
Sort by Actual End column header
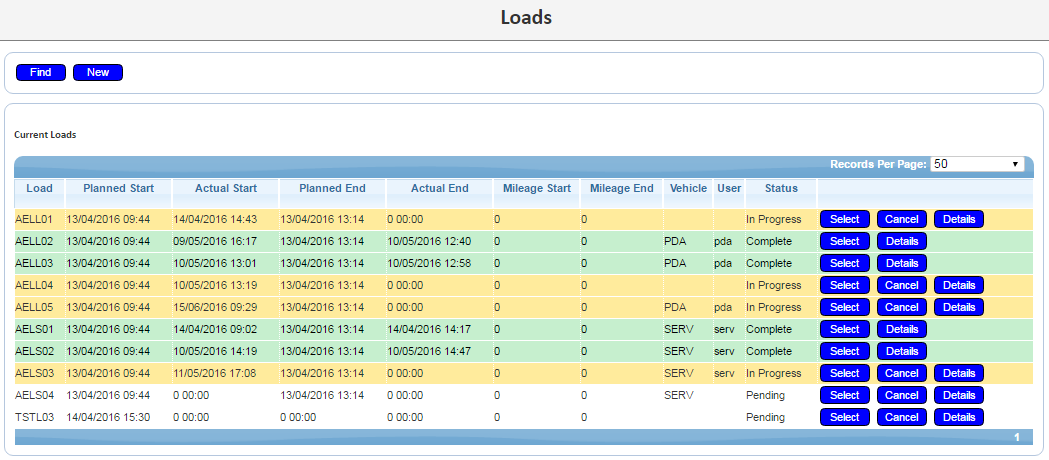(x=440, y=189)
